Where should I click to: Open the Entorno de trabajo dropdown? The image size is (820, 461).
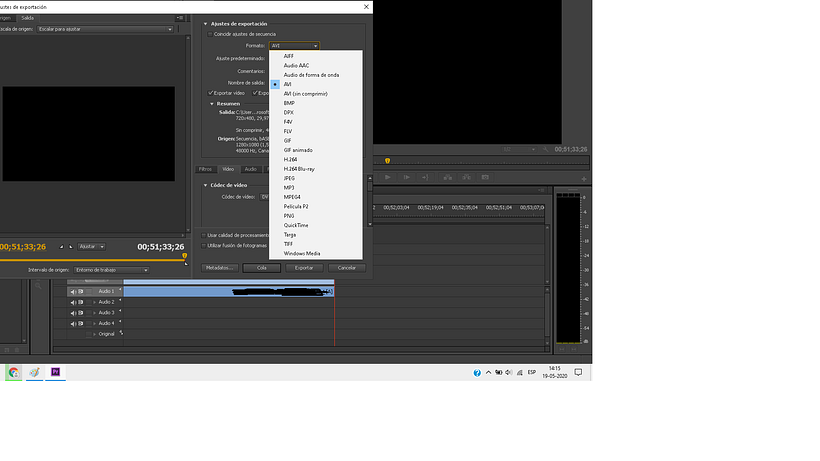(111, 270)
